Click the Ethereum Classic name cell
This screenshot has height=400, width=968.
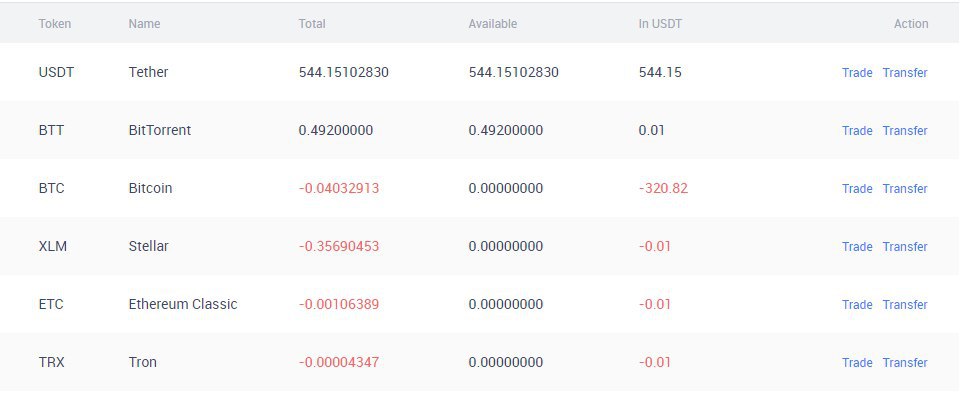coord(183,304)
